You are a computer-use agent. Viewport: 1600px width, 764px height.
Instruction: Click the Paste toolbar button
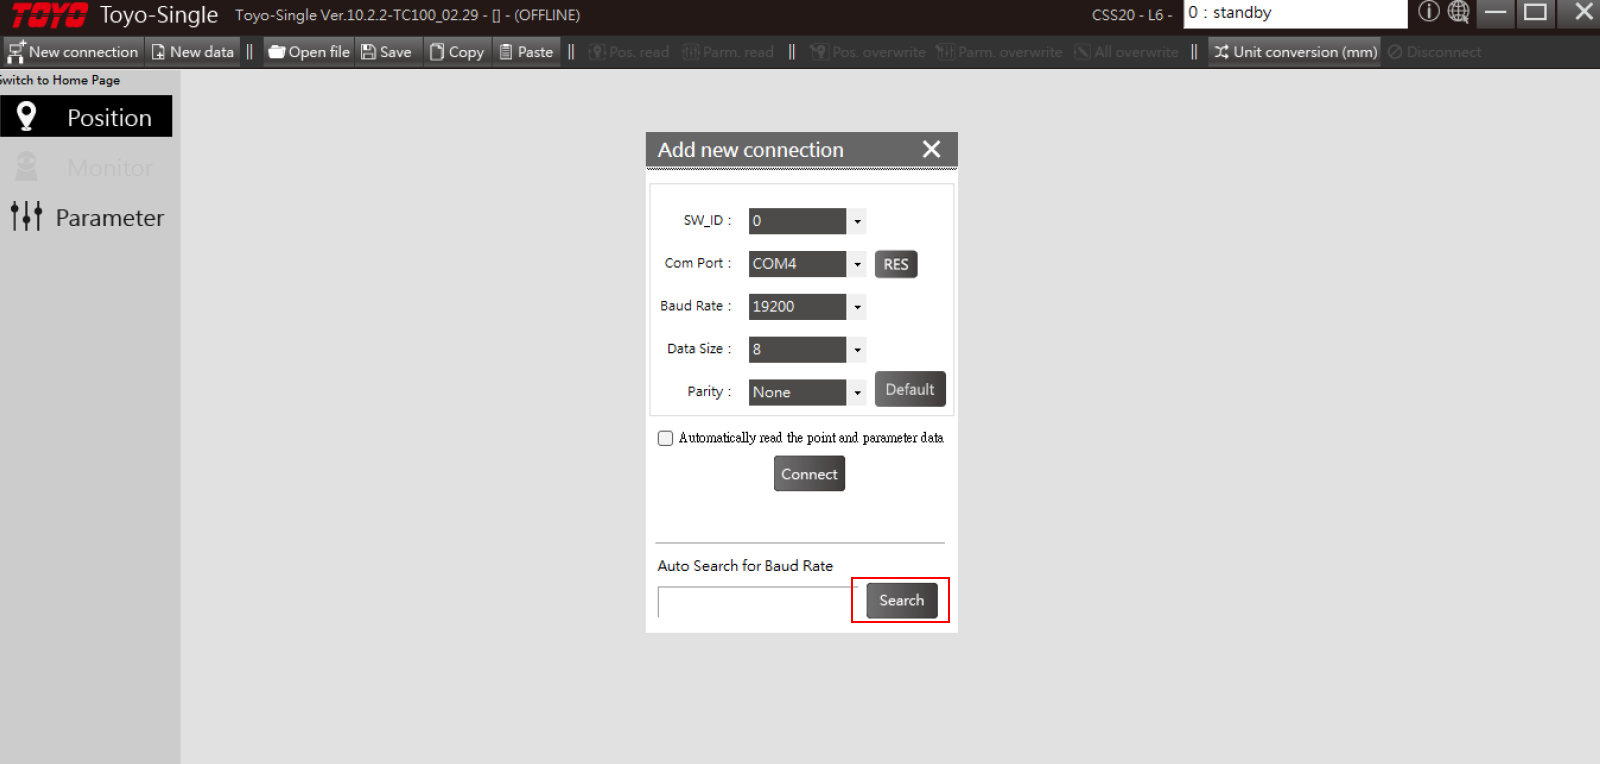point(527,52)
